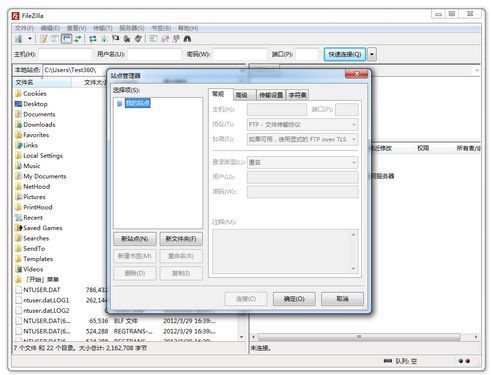
Task: Select the Documents folder in local list
Action: (35, 114)
